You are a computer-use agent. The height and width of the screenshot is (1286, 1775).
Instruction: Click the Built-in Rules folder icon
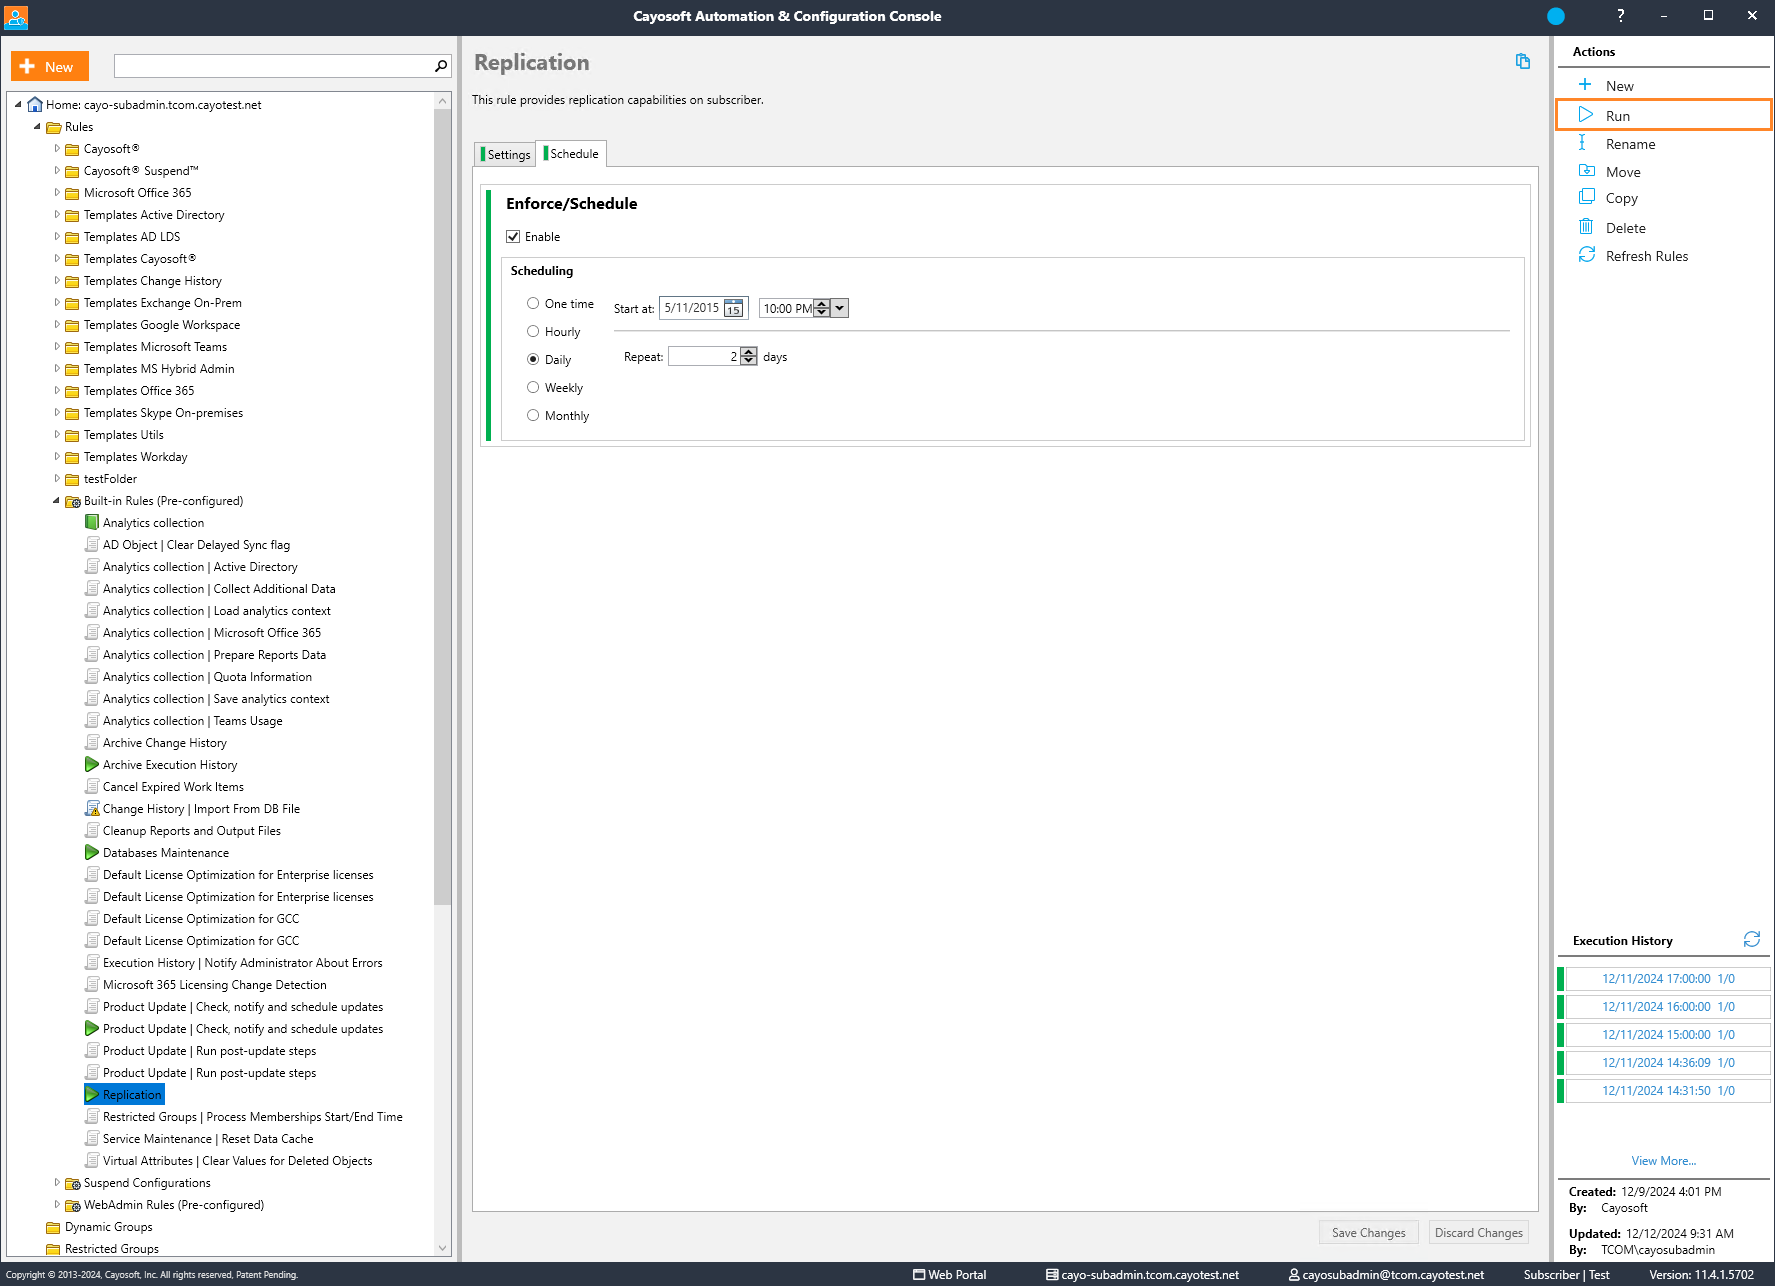[x=73, y=501]
